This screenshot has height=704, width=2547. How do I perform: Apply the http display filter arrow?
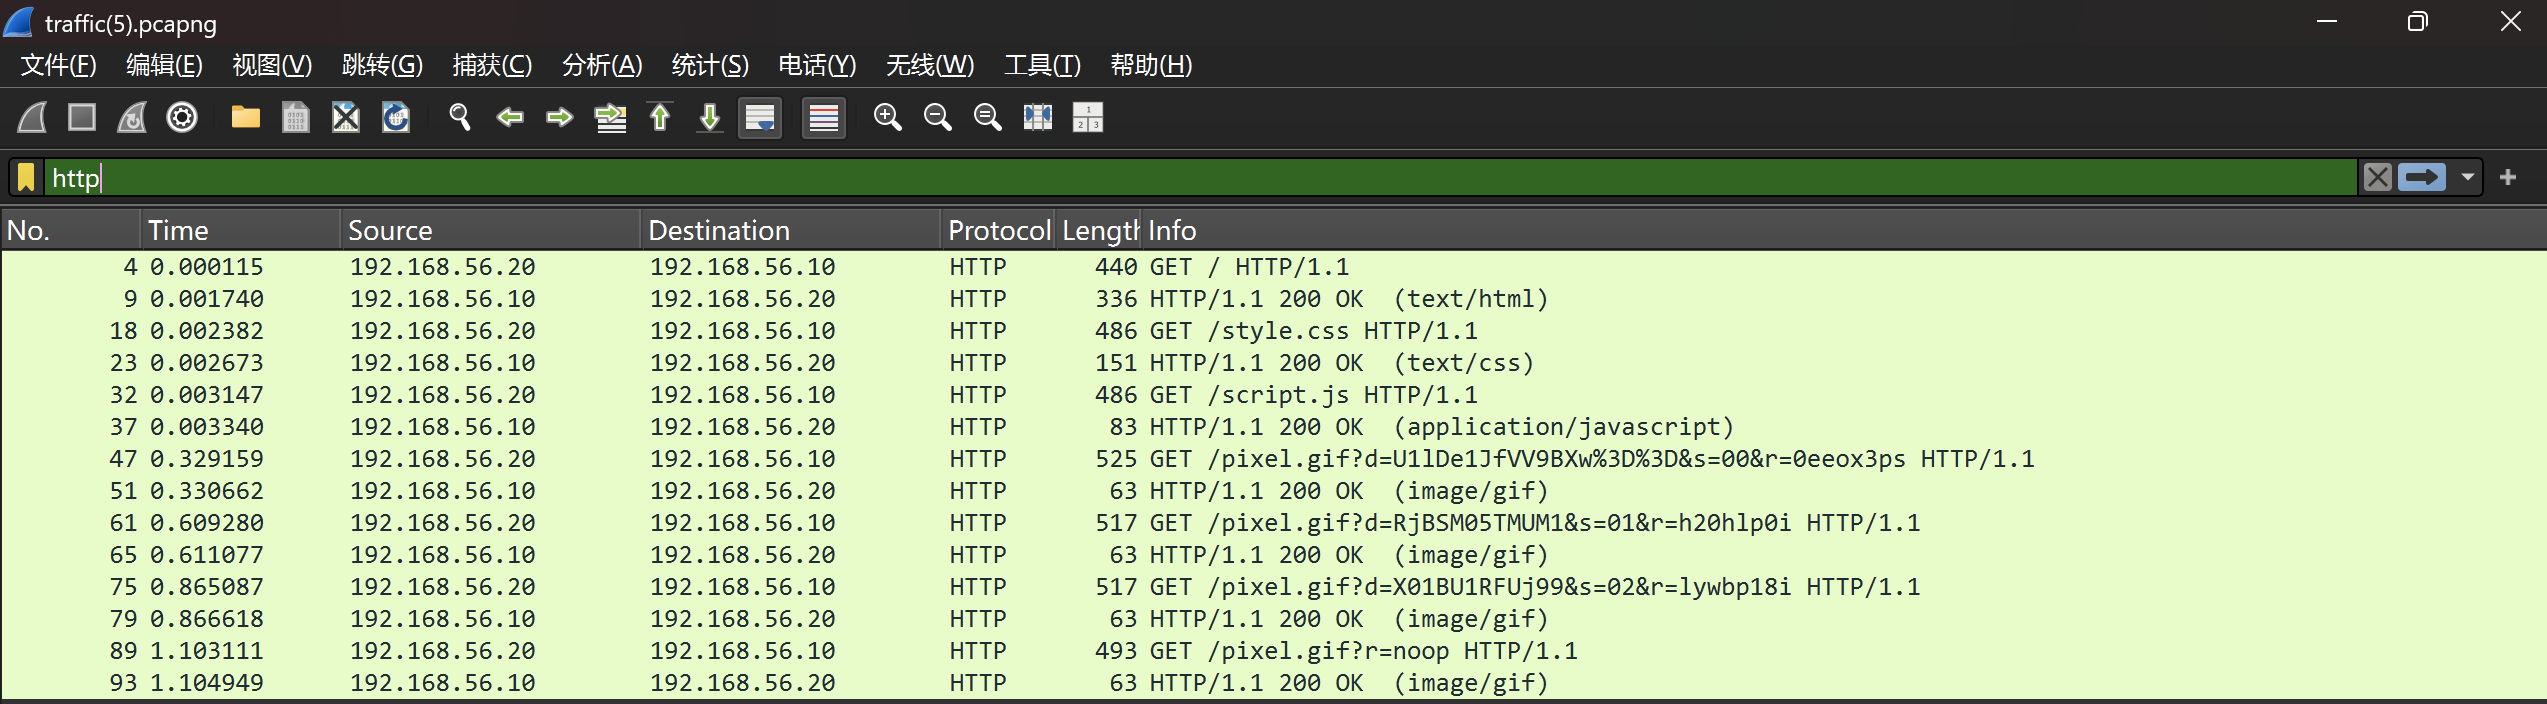(x=2422, y=178)
